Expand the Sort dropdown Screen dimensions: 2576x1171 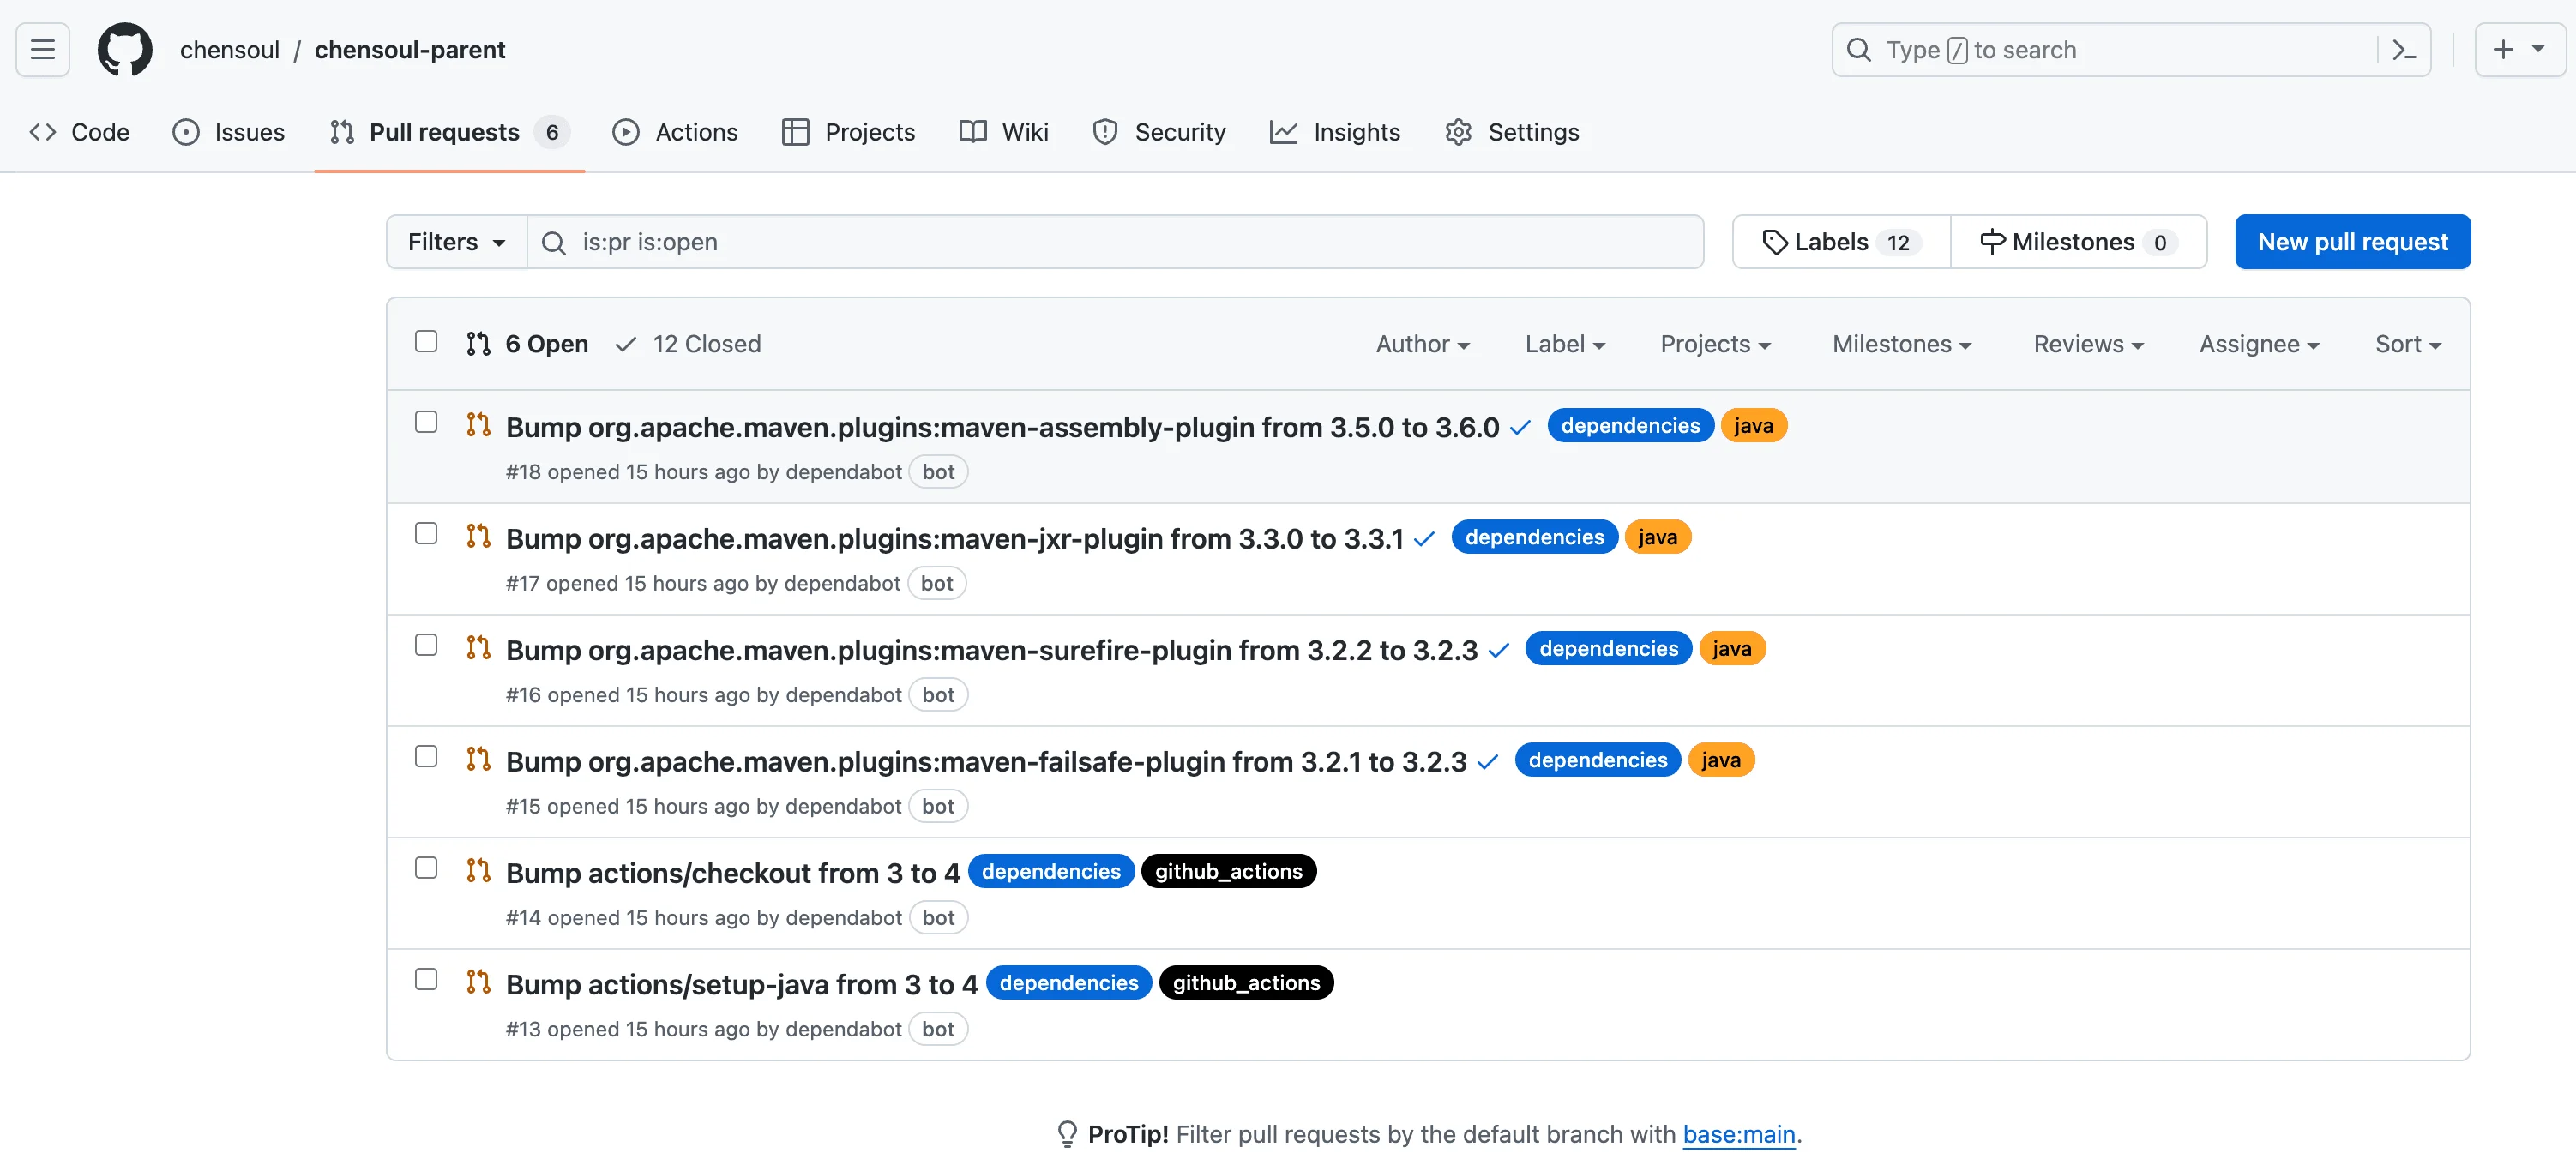(2408, 344)
